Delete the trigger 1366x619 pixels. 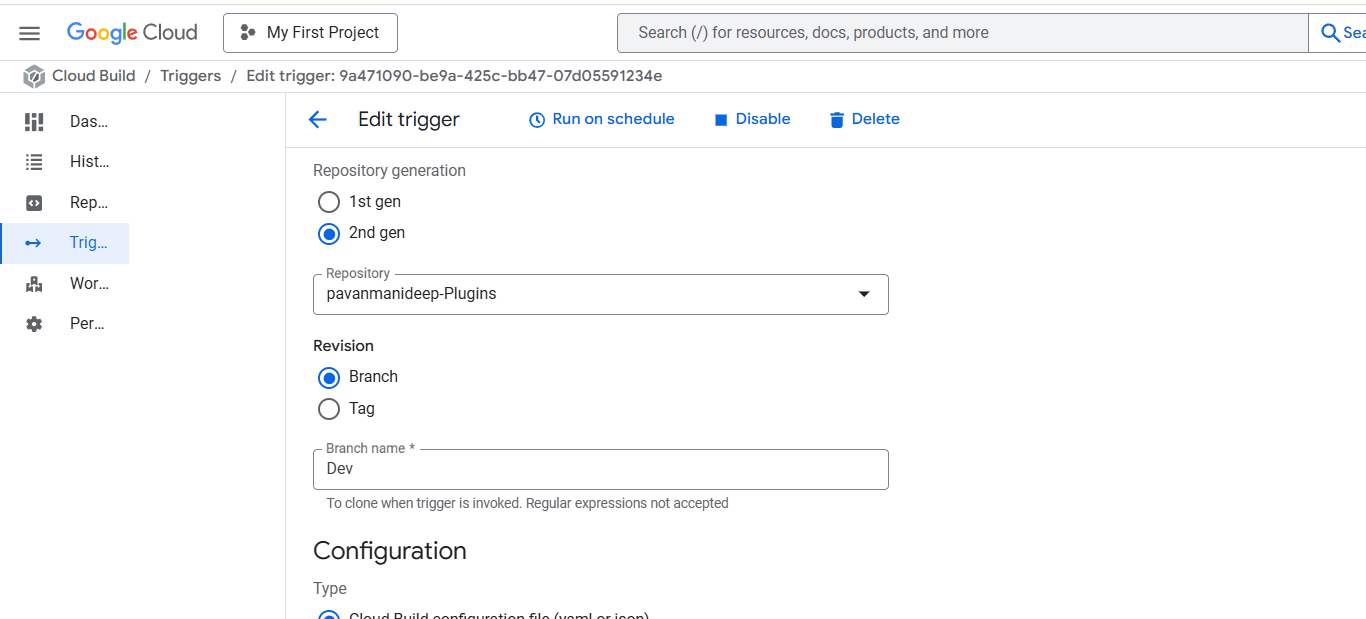click(x=864, y=119)
